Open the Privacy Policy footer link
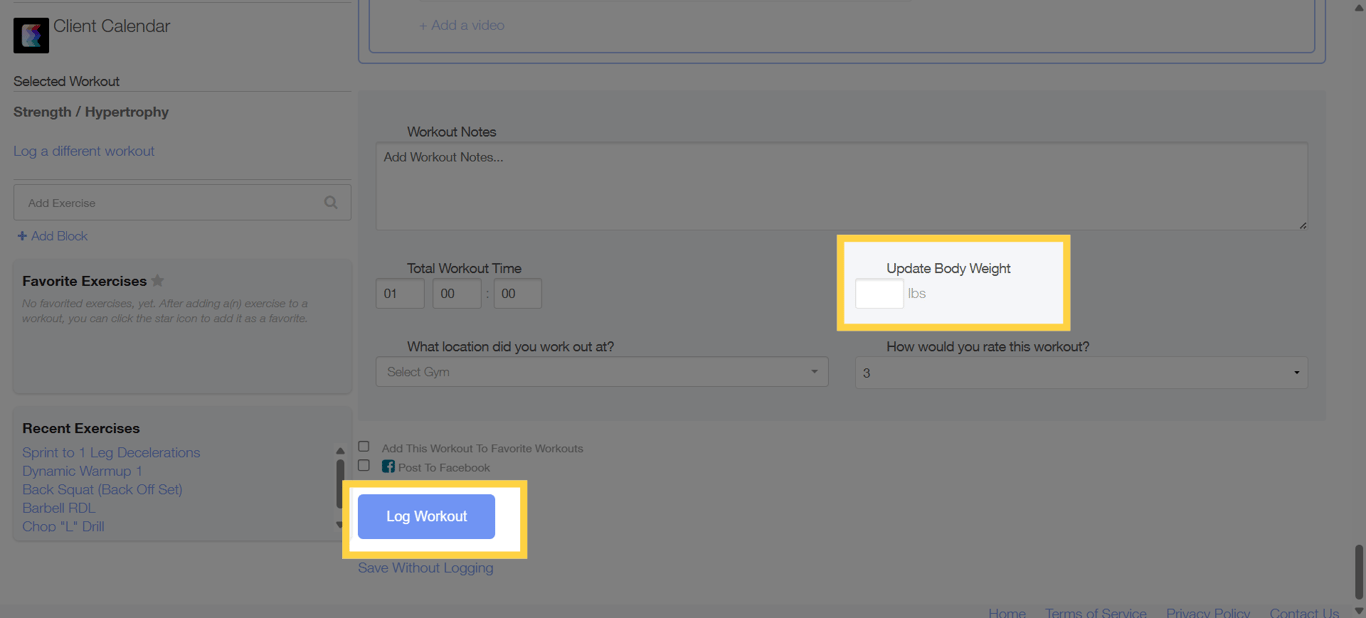1366x618 pixels. [1208, 613]
